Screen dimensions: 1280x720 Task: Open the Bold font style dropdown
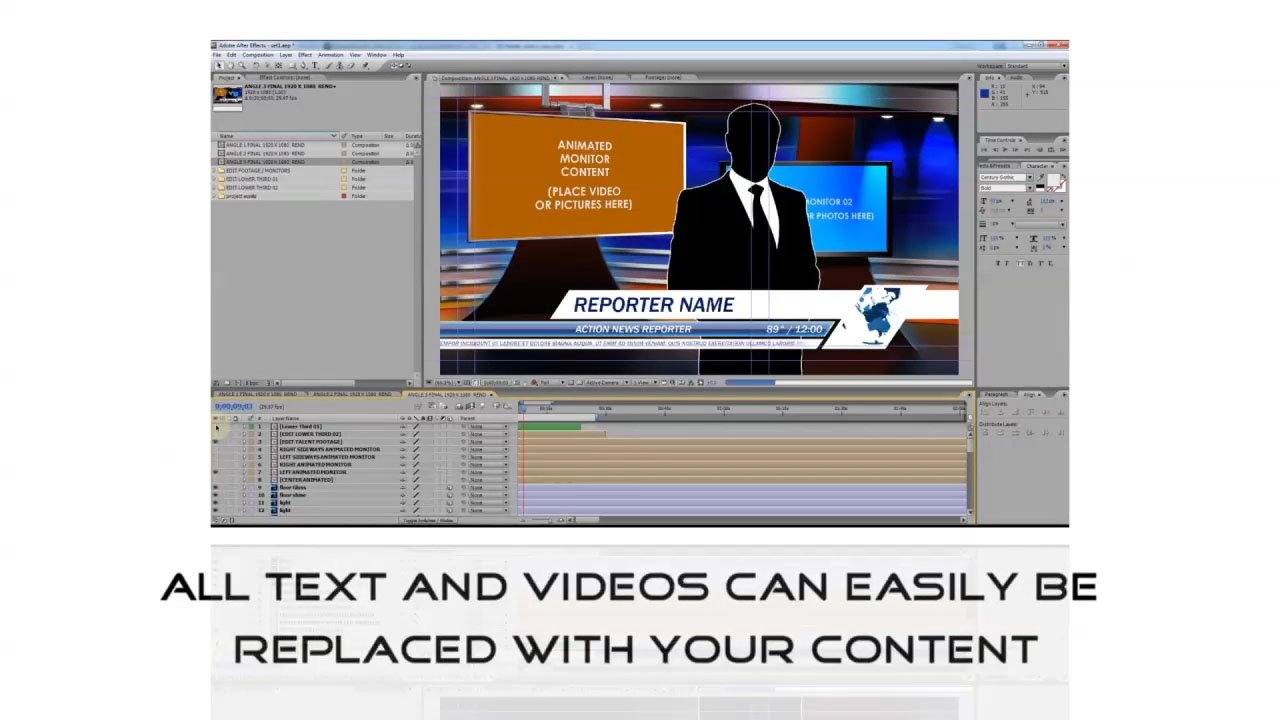tap(1006, 188)
